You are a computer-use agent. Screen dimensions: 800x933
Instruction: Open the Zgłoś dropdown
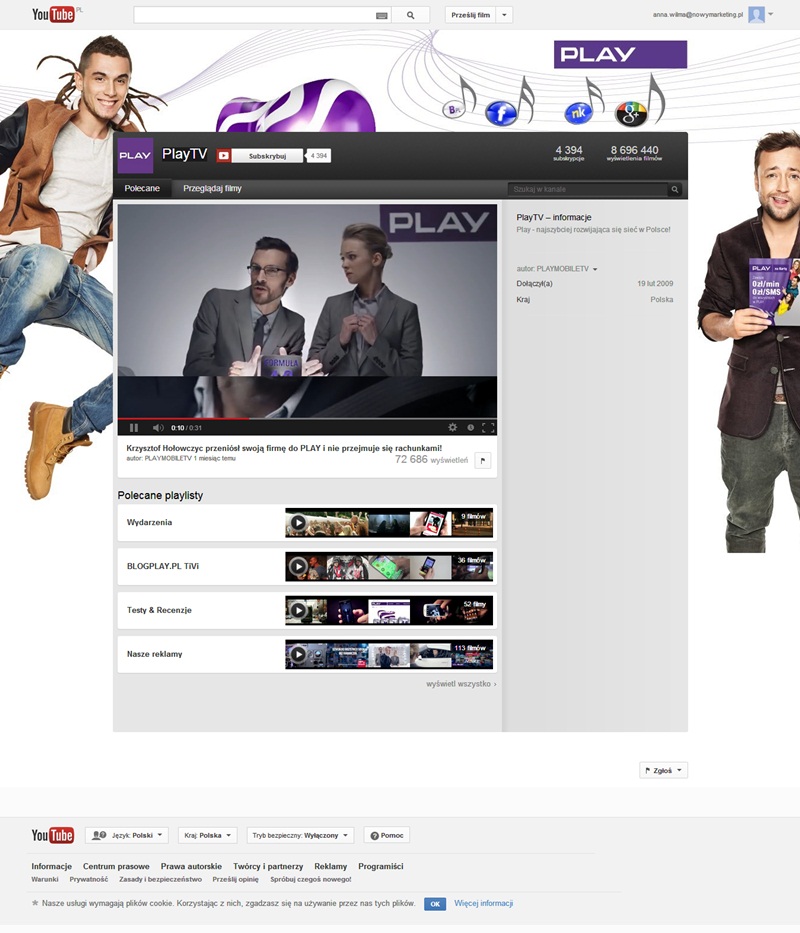click(x=663, y=771)
